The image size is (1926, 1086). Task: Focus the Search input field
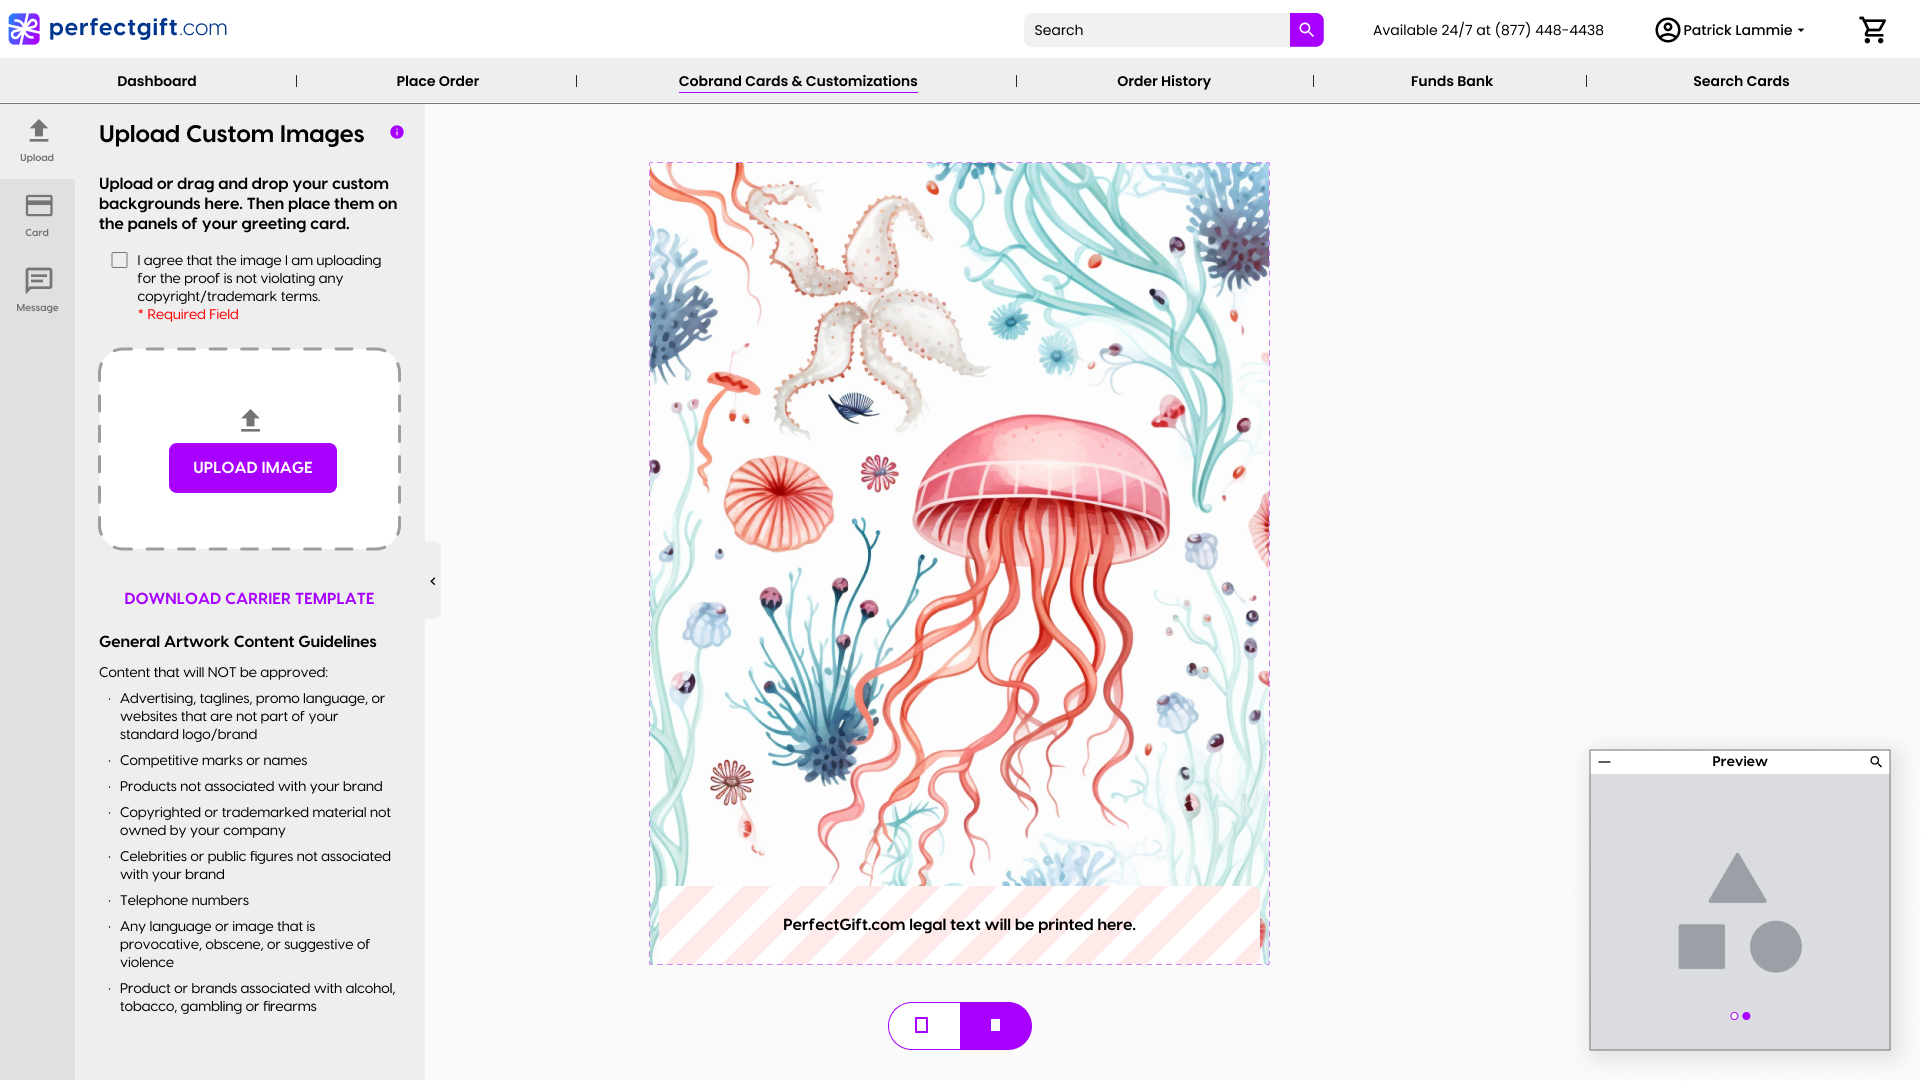1156,30
